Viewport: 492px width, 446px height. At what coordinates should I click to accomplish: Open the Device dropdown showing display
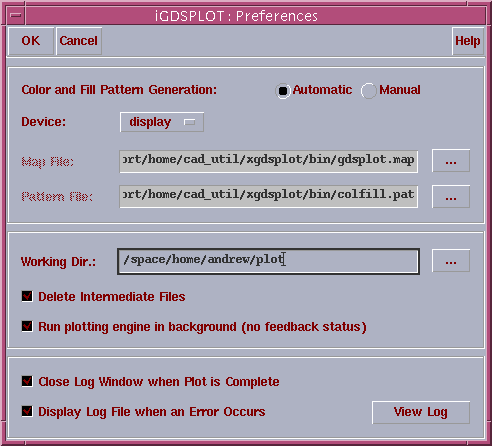pos(162,122)
